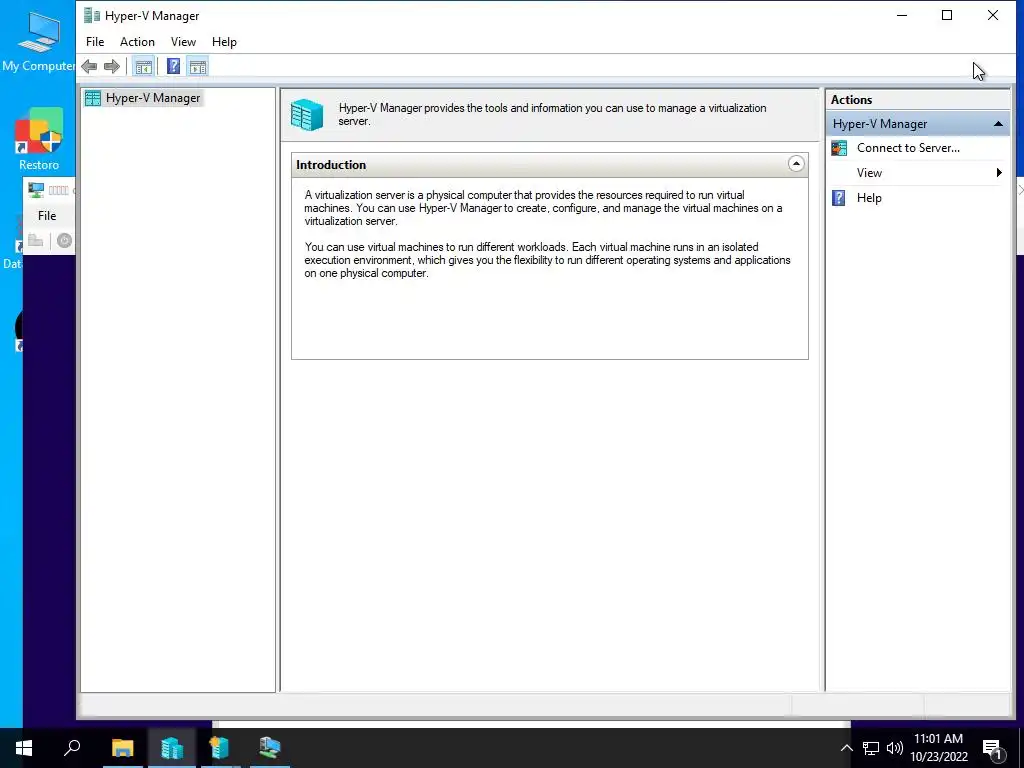Click the Hyper-V Manager title bar icon
This screenshot has width=1024, height=768.
pyautogui.click(x=92, y=16)
